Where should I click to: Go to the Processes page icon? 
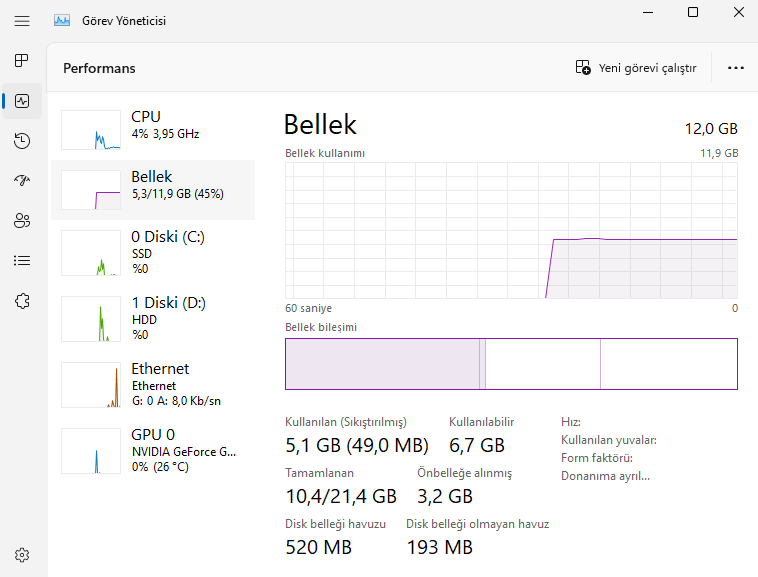coord(22,61)
